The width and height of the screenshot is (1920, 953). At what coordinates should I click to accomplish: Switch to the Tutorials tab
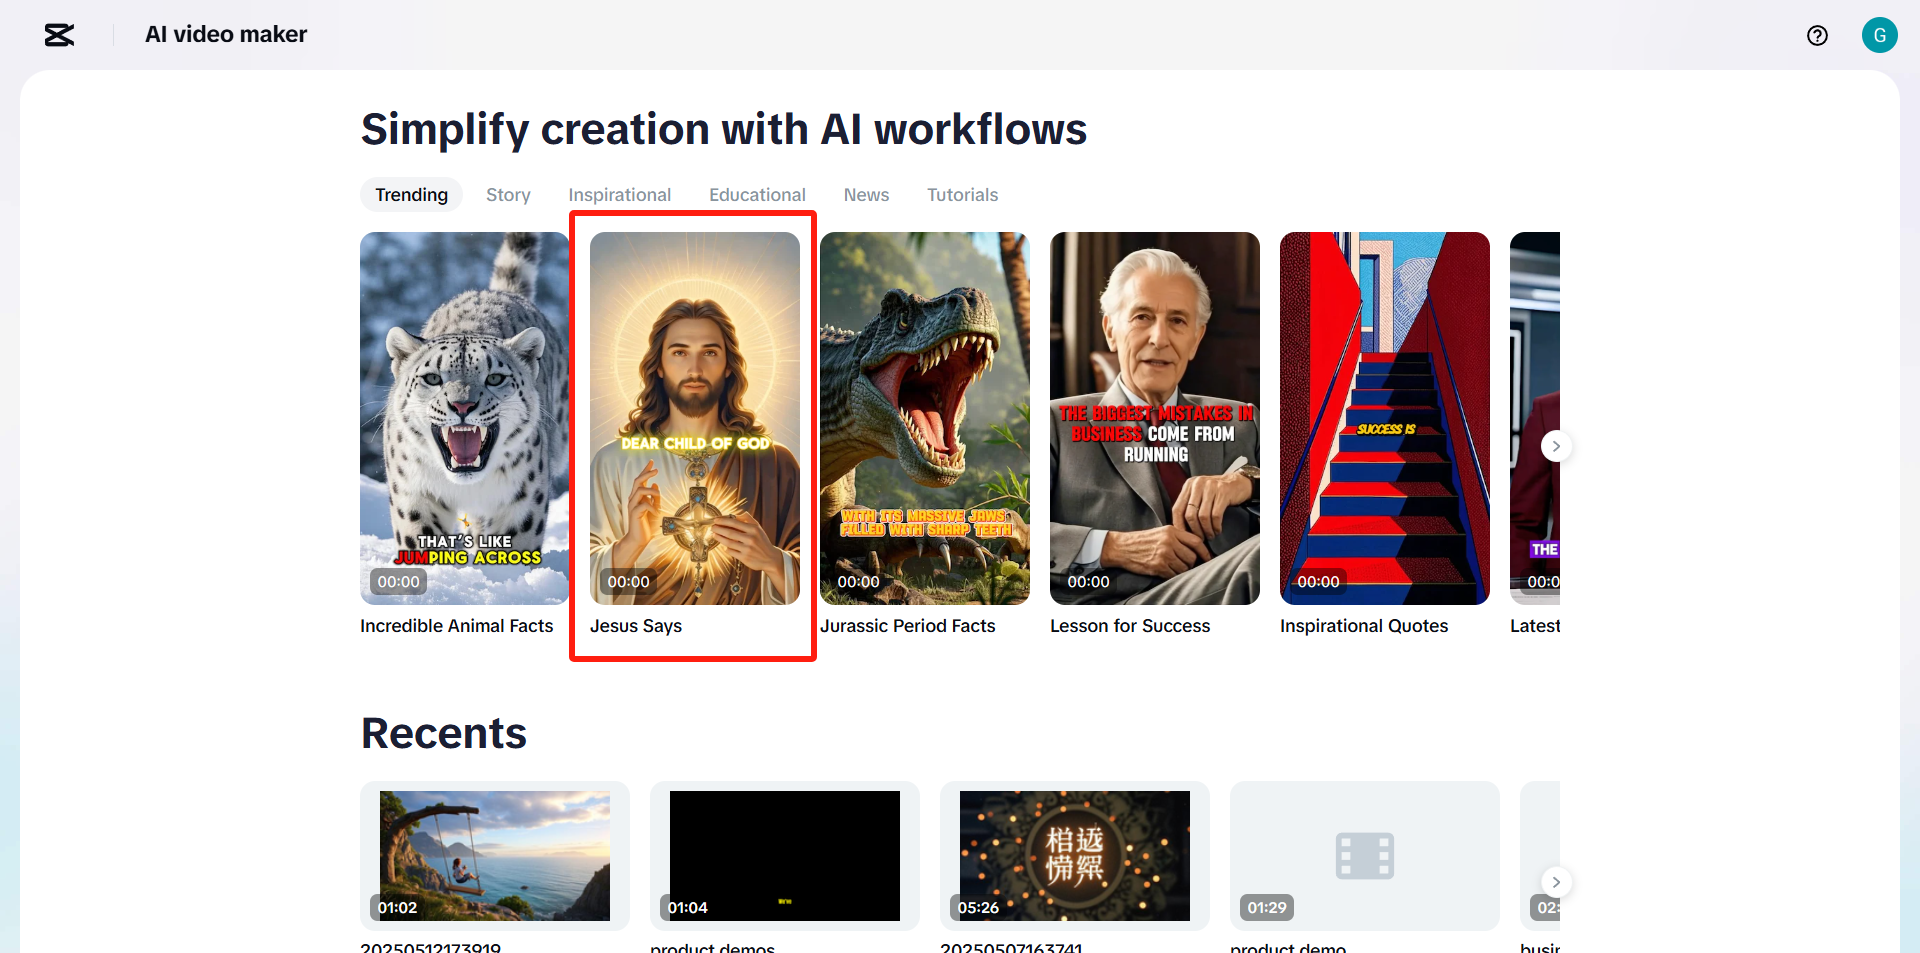pos(962,195)
